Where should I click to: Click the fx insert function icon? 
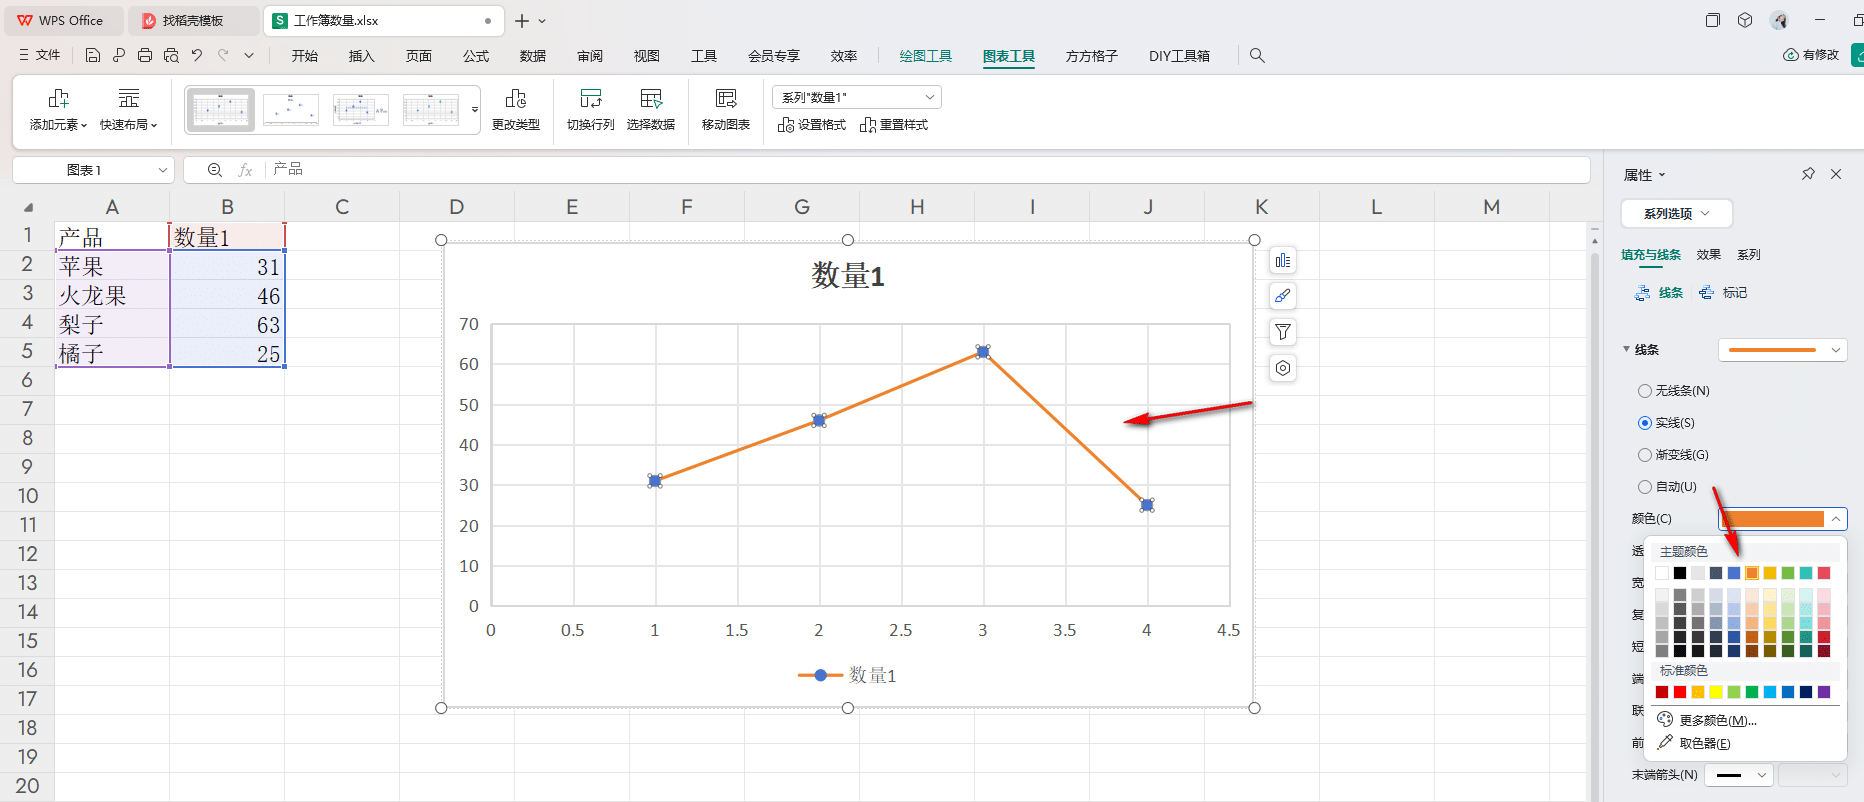tap(245, 170)
